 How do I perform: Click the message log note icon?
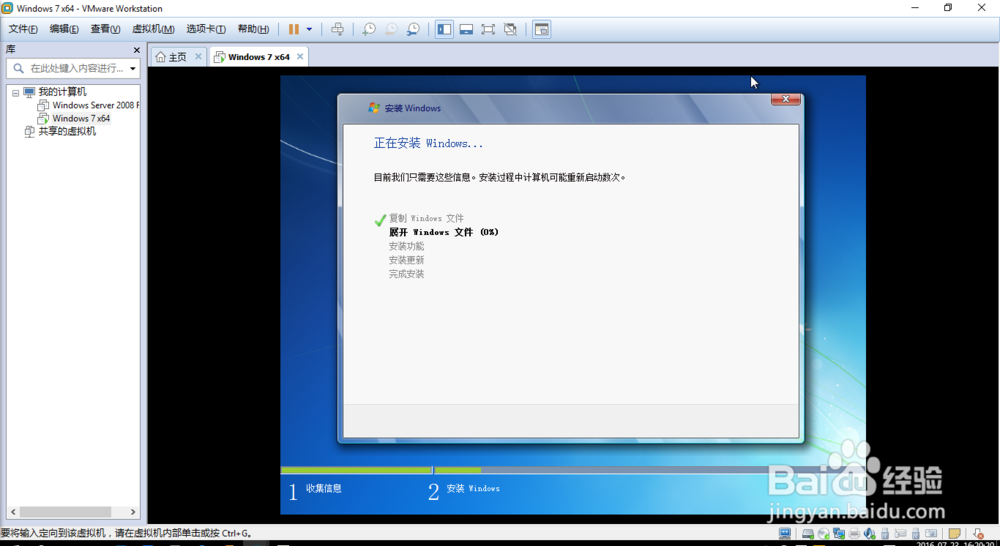[x=954, y=533]
